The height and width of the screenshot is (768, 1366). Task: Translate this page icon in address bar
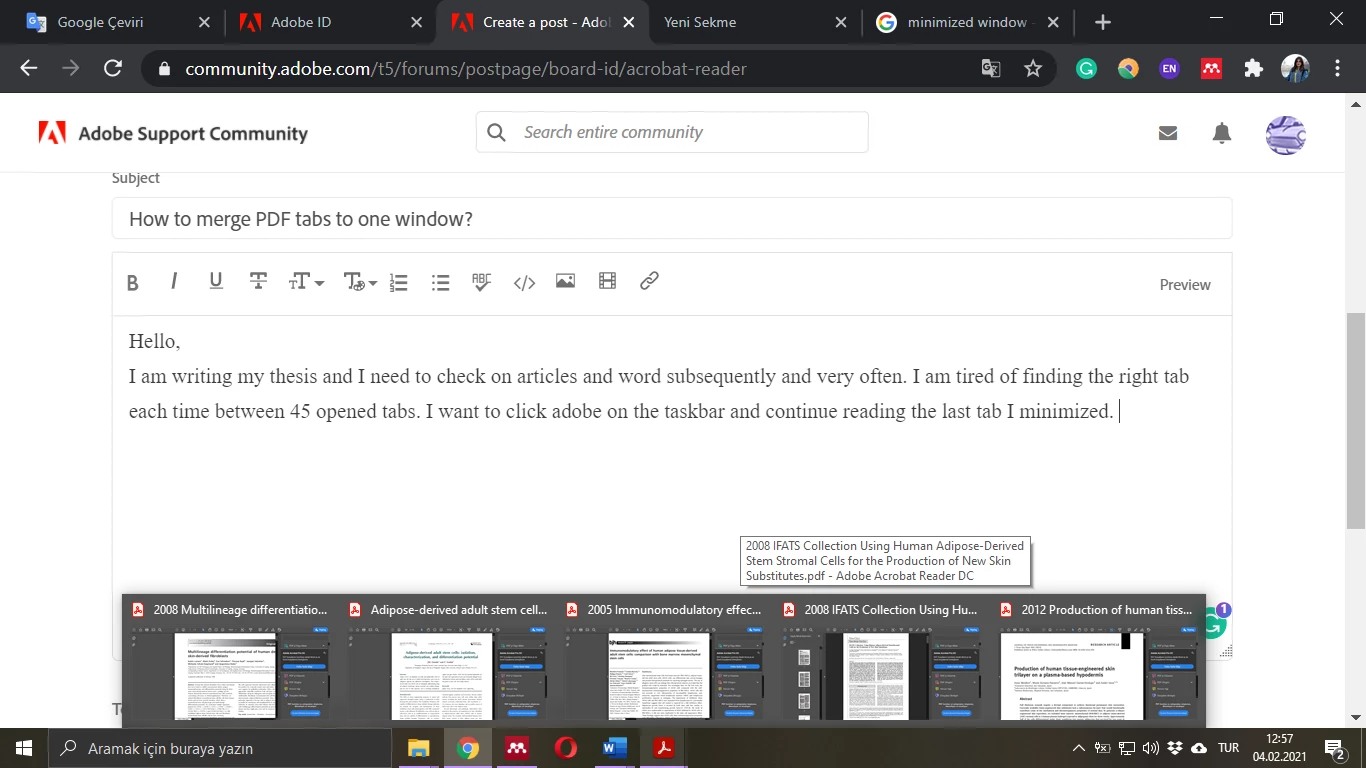[x=990, y=68]
